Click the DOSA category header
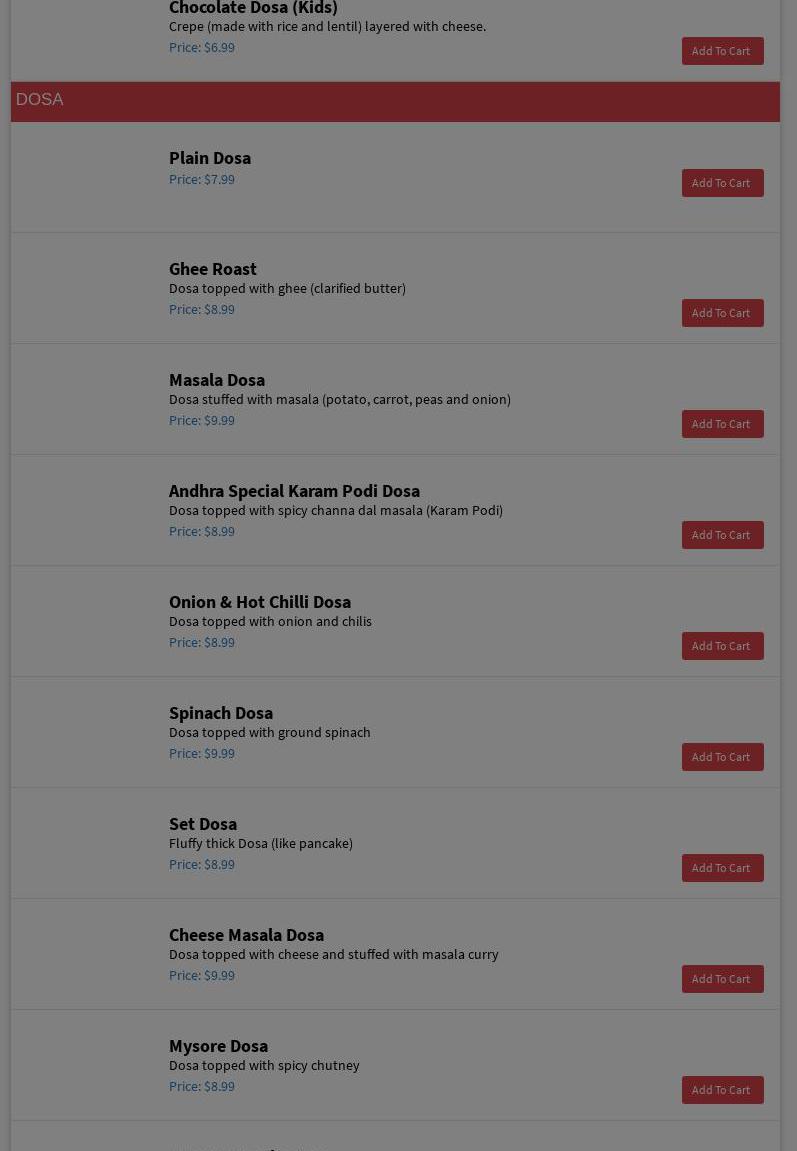This screenshot has width=797, height=1151. [x=40, y=100]
